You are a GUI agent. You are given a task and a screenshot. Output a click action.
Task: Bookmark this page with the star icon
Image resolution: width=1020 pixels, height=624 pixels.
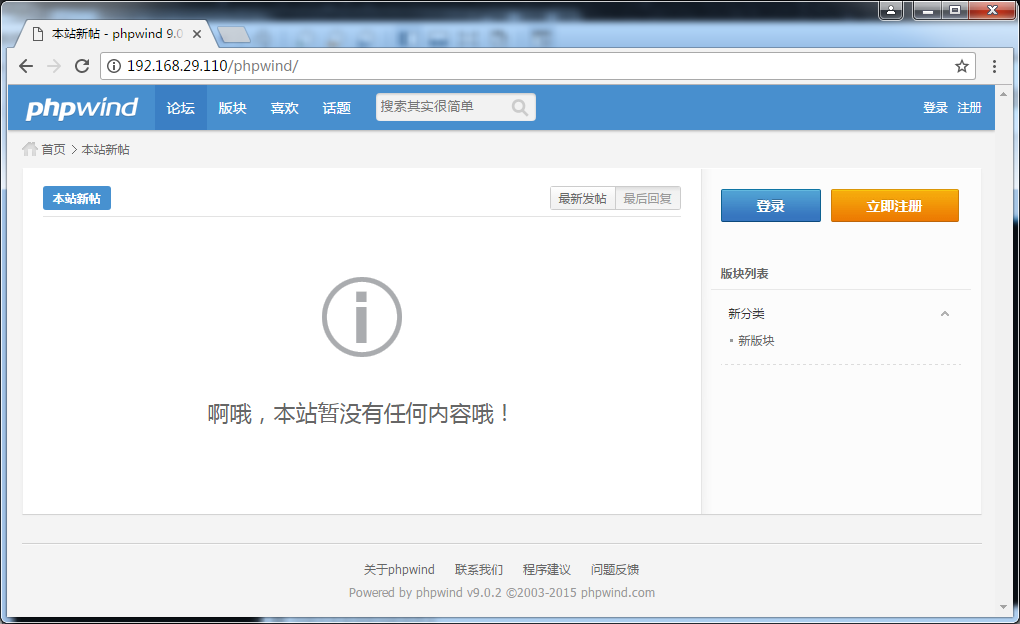point(961,66)
